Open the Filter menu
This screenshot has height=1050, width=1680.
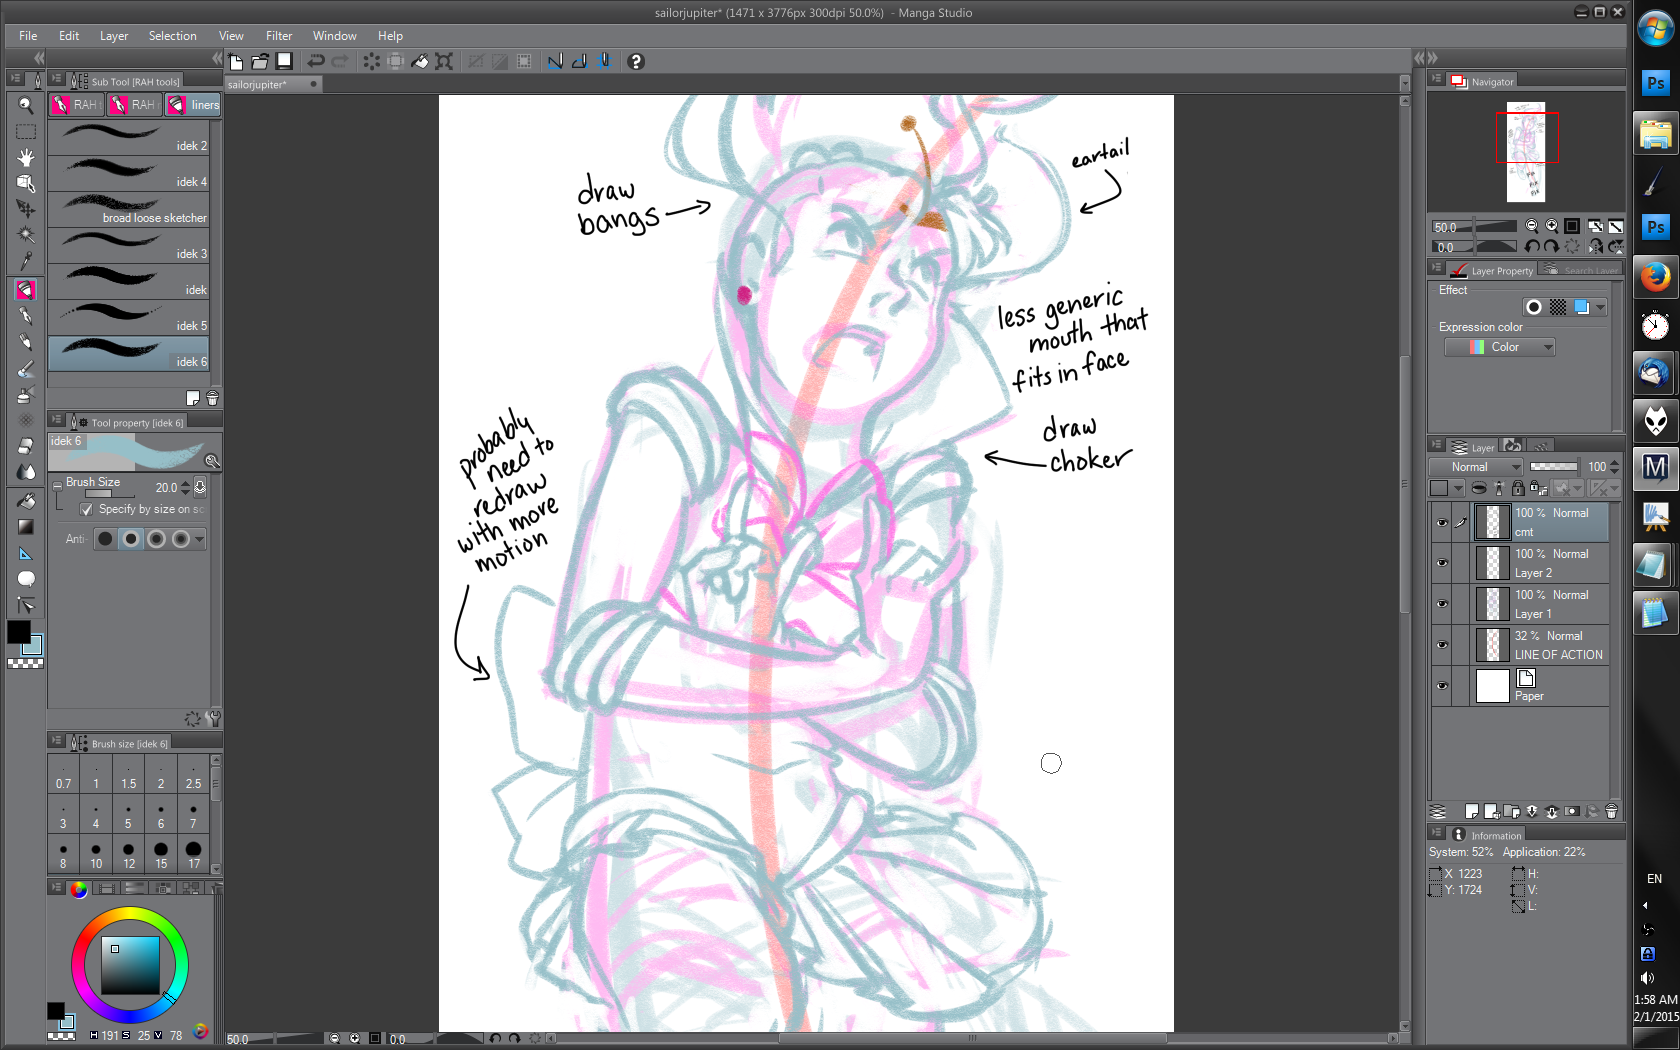click(279, 36)
